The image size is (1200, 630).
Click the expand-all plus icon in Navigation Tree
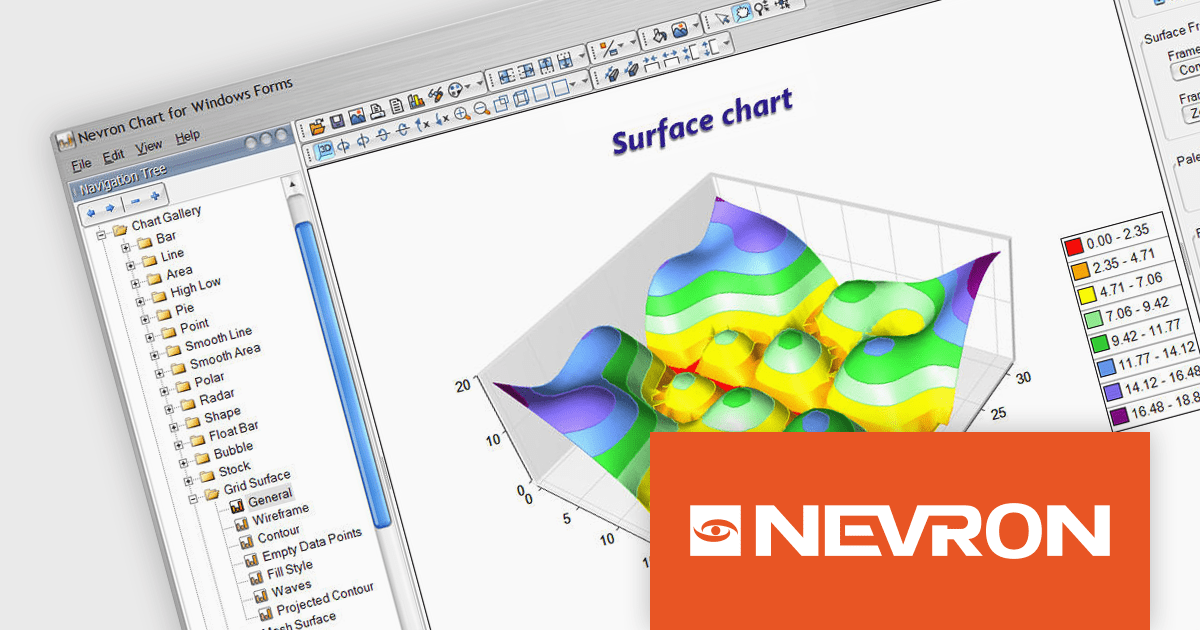(x=155, y=196)
